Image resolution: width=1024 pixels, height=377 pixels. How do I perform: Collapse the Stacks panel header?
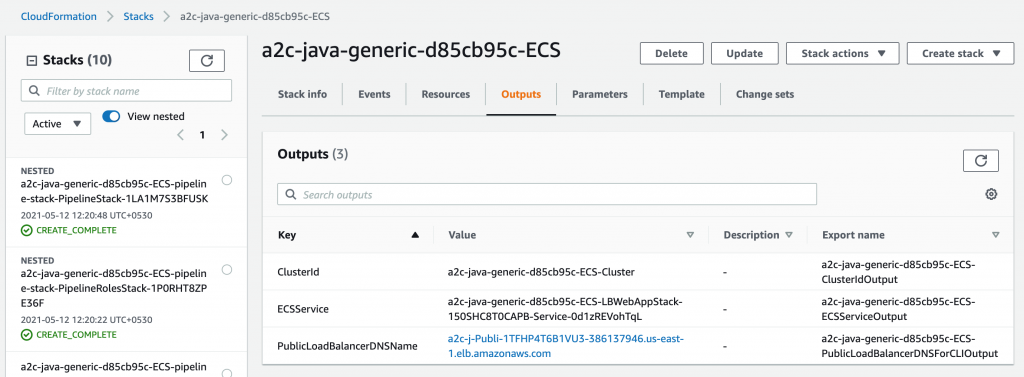[31, 60]
